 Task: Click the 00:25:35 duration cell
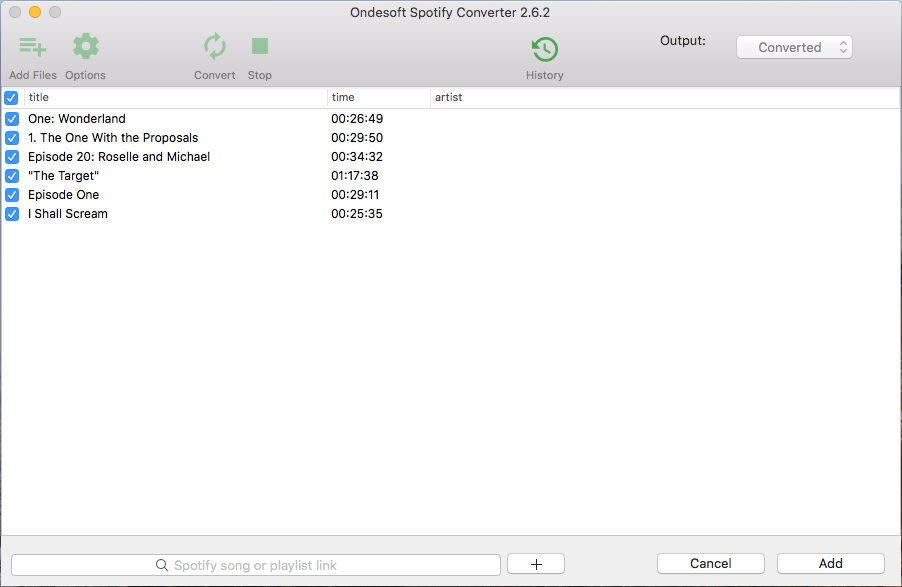(357, 214)
